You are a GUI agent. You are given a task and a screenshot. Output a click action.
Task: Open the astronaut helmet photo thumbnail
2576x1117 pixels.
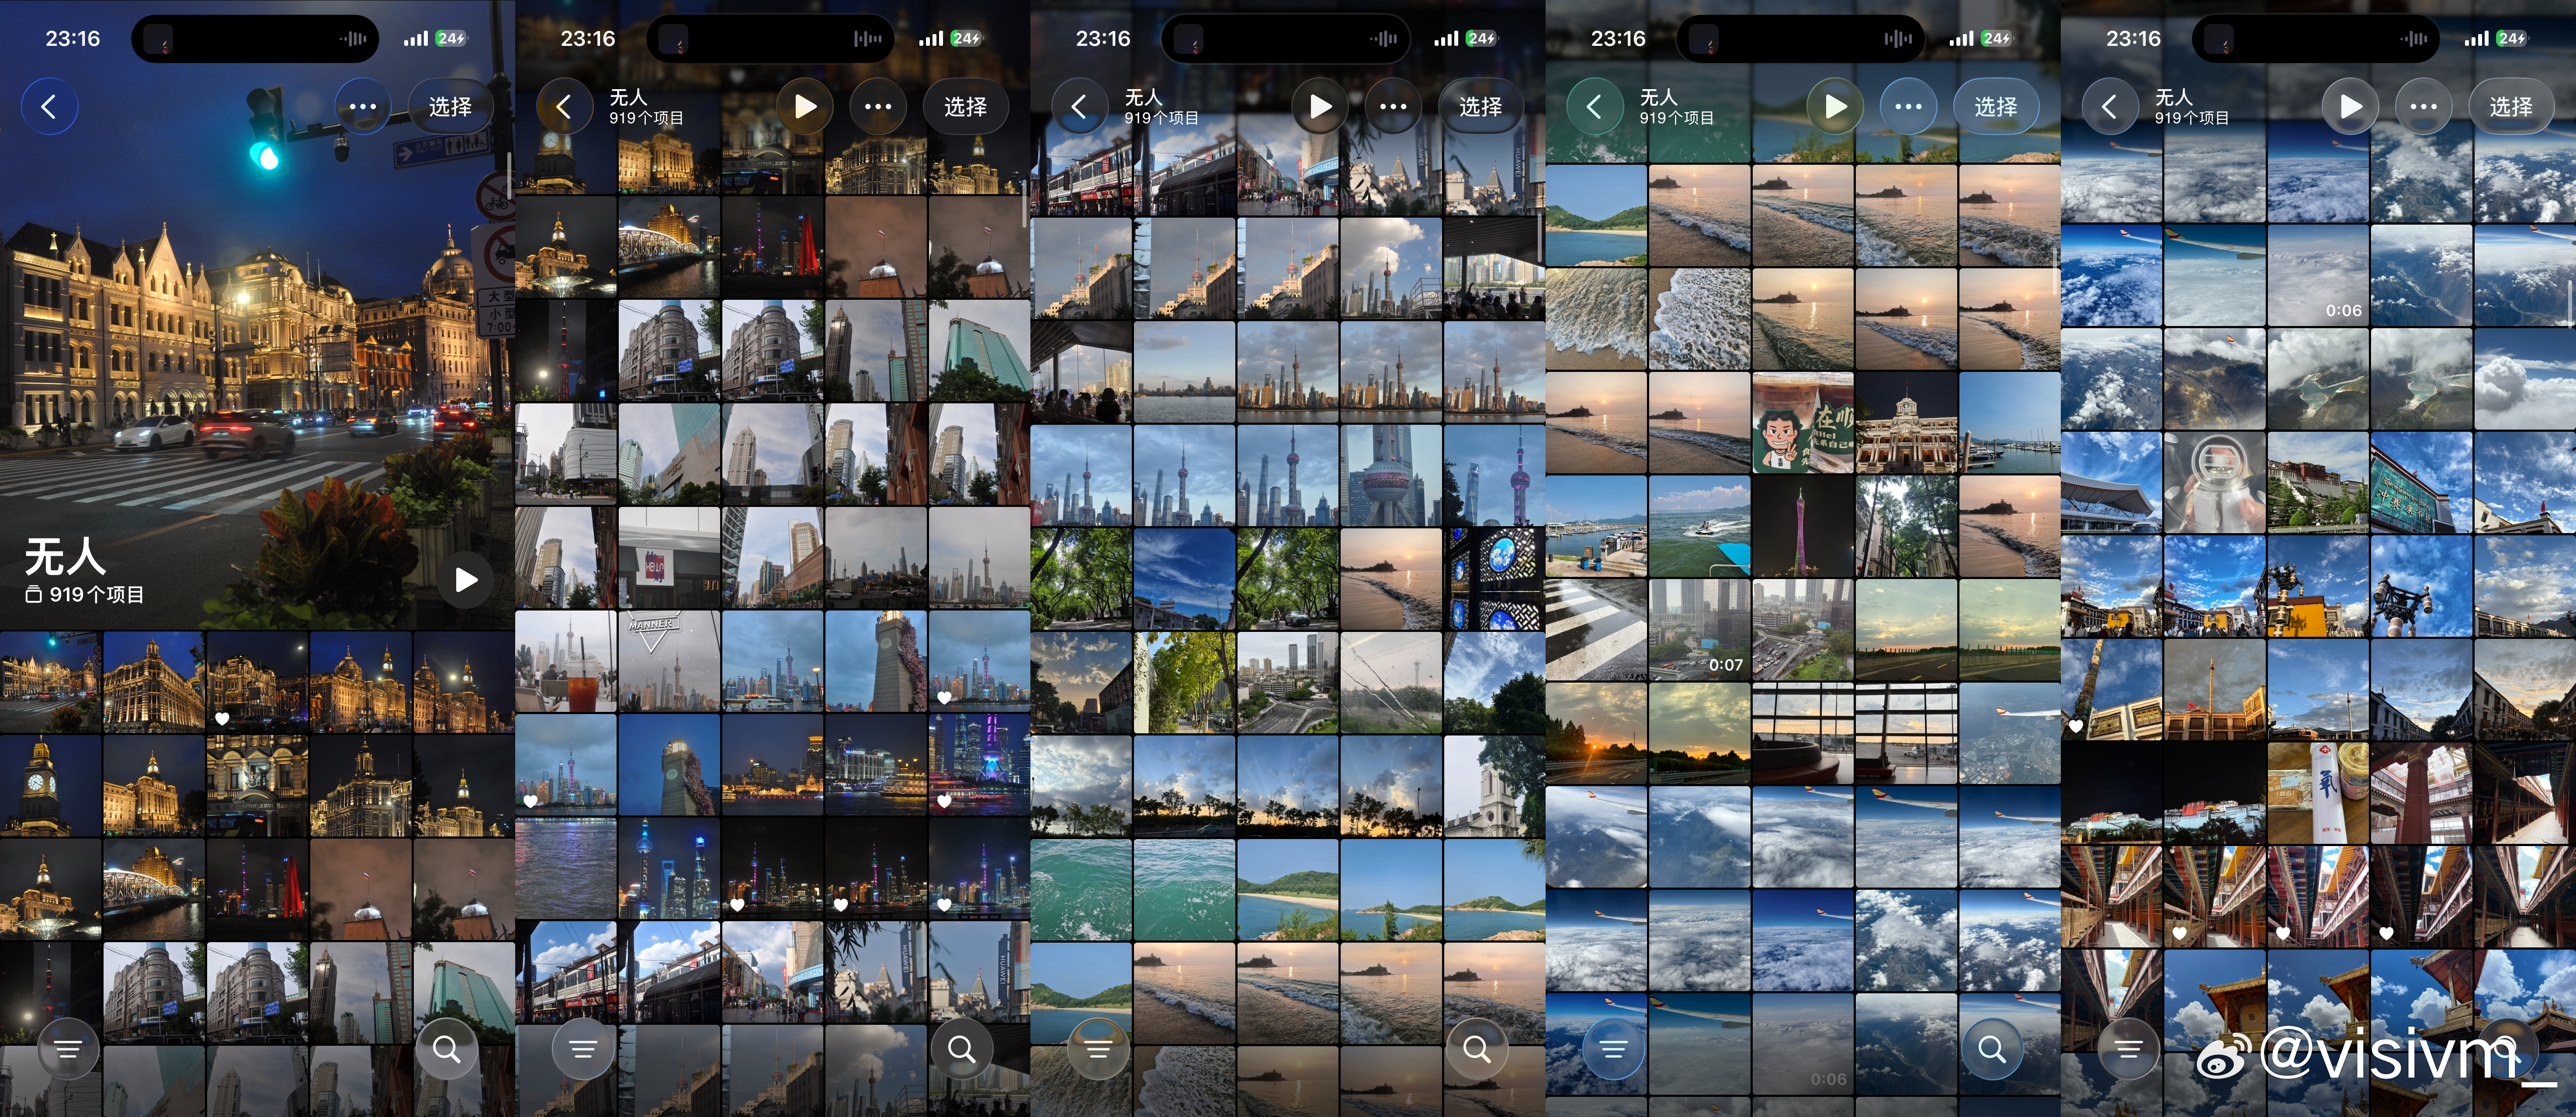coord(2215,482)
